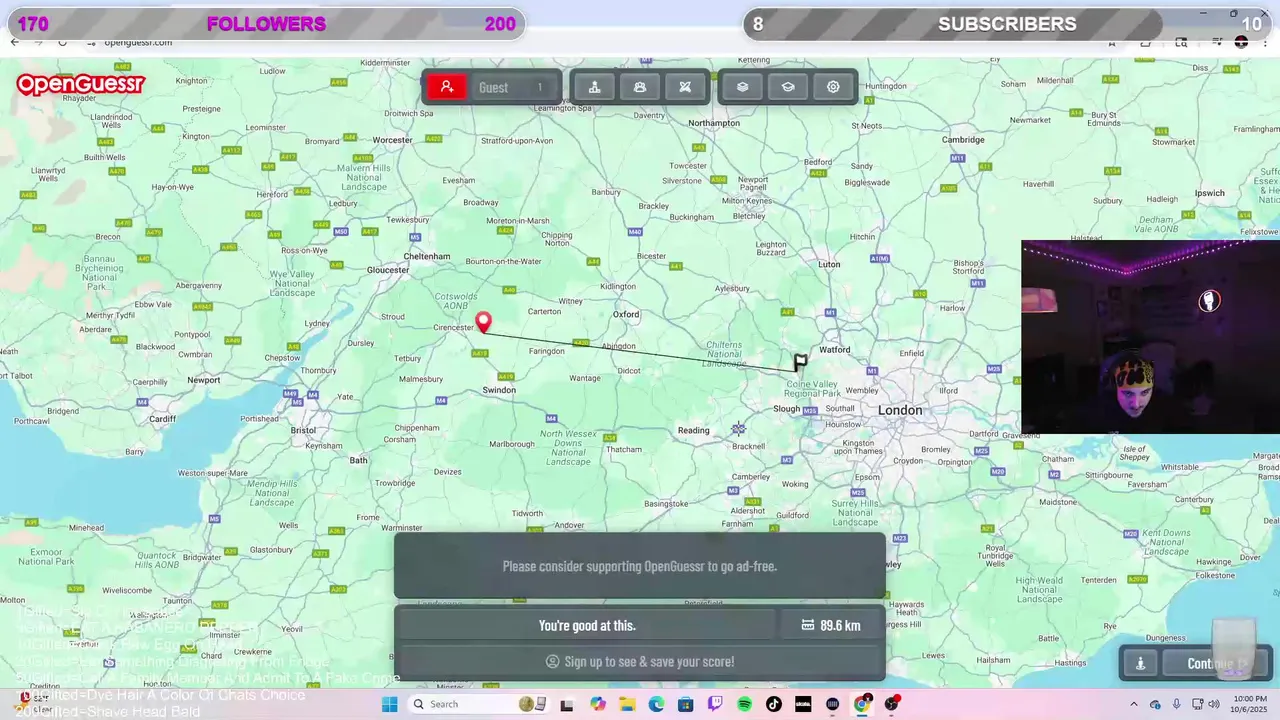Click the Continue button
The width and height of the screenshot is (1280, 720).
1217,663
